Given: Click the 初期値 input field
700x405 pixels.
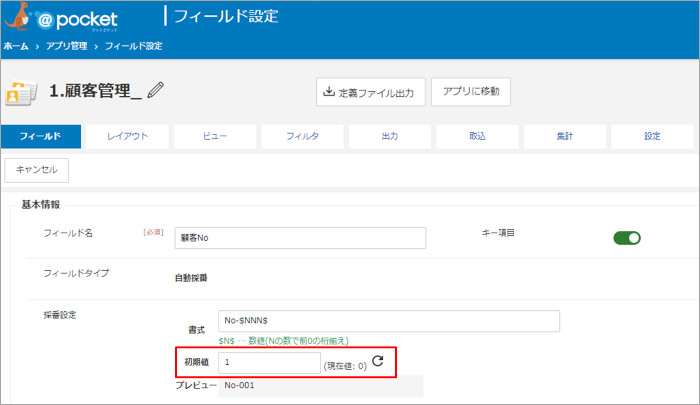Looking at the screenshot, I should 269,362.
